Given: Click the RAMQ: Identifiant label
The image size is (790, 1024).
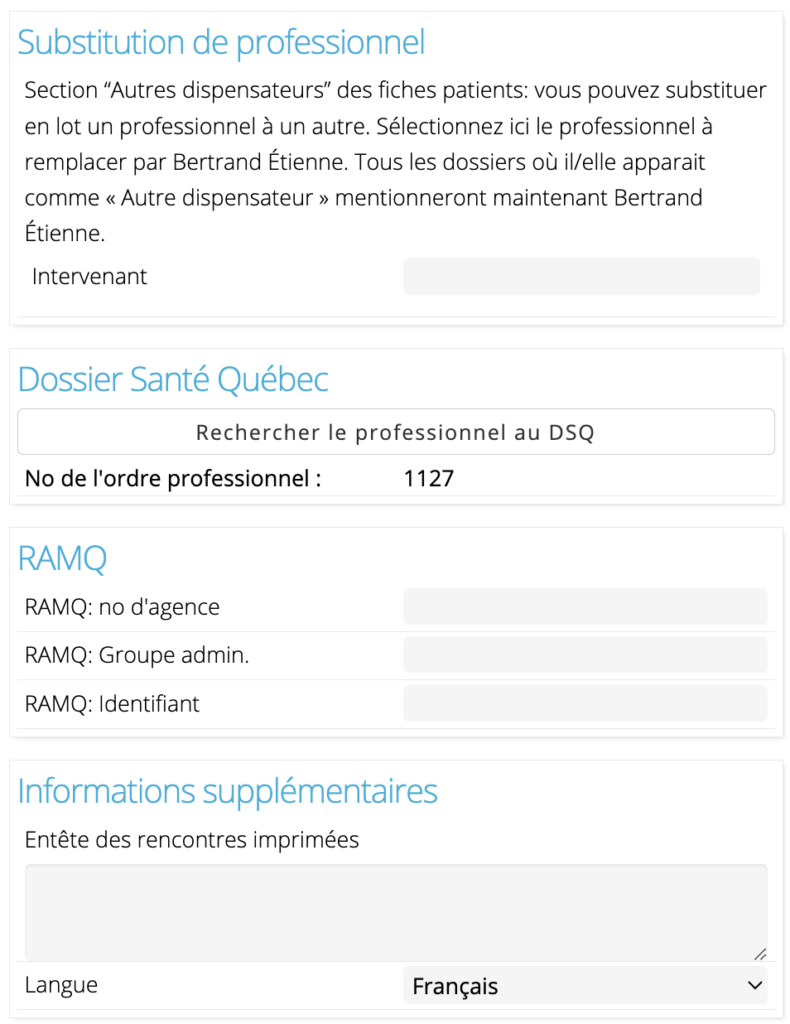Looking at the screenshot, I should click(x=112, y=703).
